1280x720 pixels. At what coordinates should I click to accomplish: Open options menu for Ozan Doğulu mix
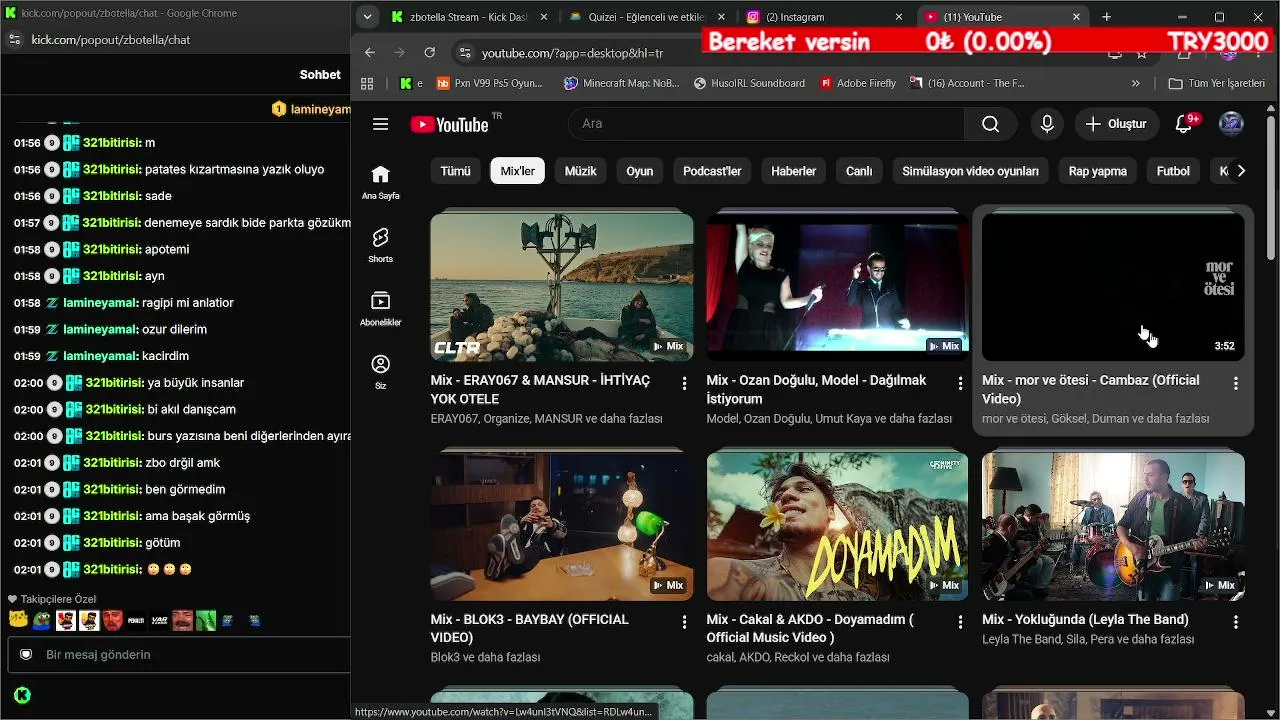(960, 383)
